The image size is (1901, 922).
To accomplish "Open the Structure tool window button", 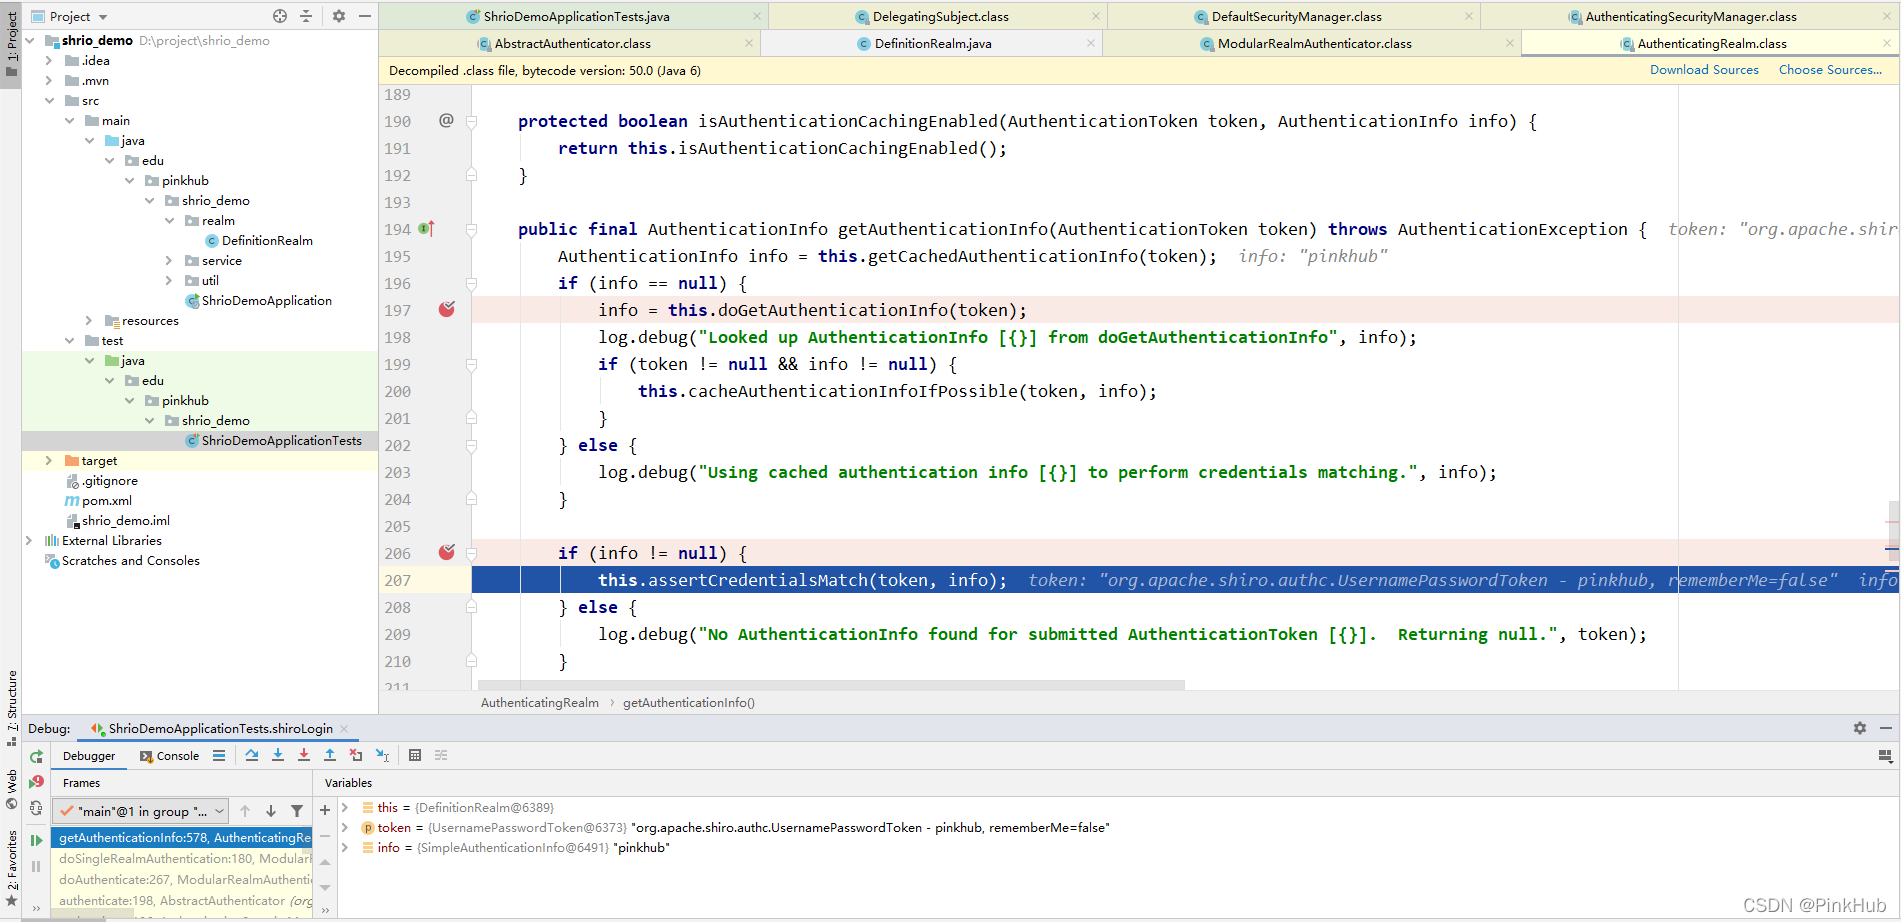I will (11, 707).
